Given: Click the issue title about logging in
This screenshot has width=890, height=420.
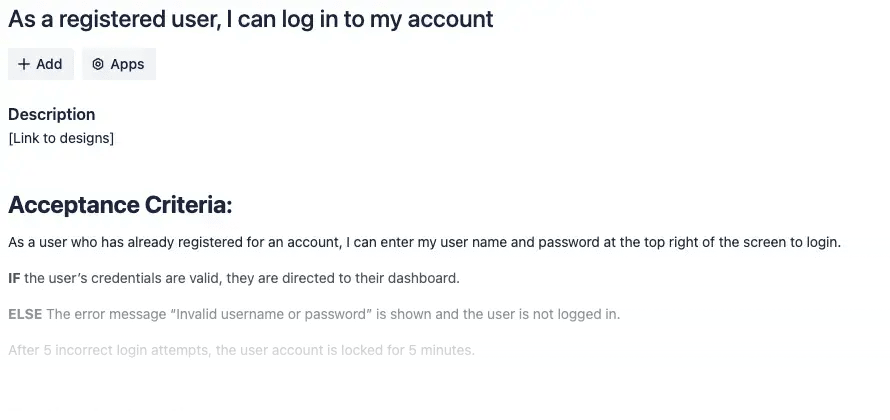Looking at the screenshot, I should [x=250, y=18].
